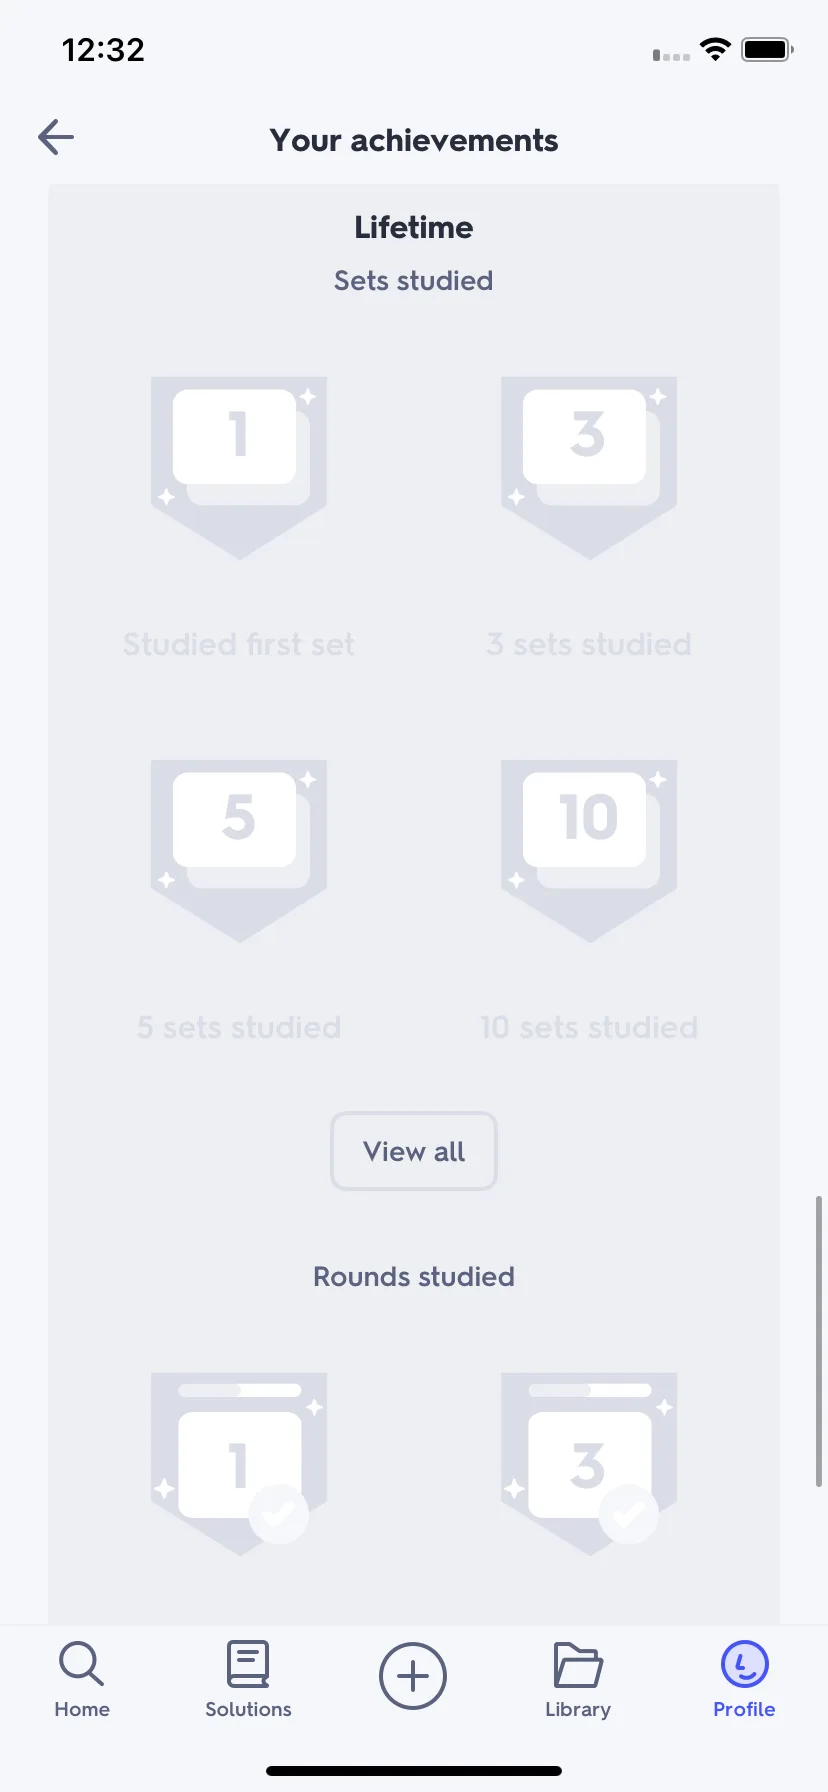
Task: Tap the create plus icon
Action: pyautogui.click(x=413, y=1676)
